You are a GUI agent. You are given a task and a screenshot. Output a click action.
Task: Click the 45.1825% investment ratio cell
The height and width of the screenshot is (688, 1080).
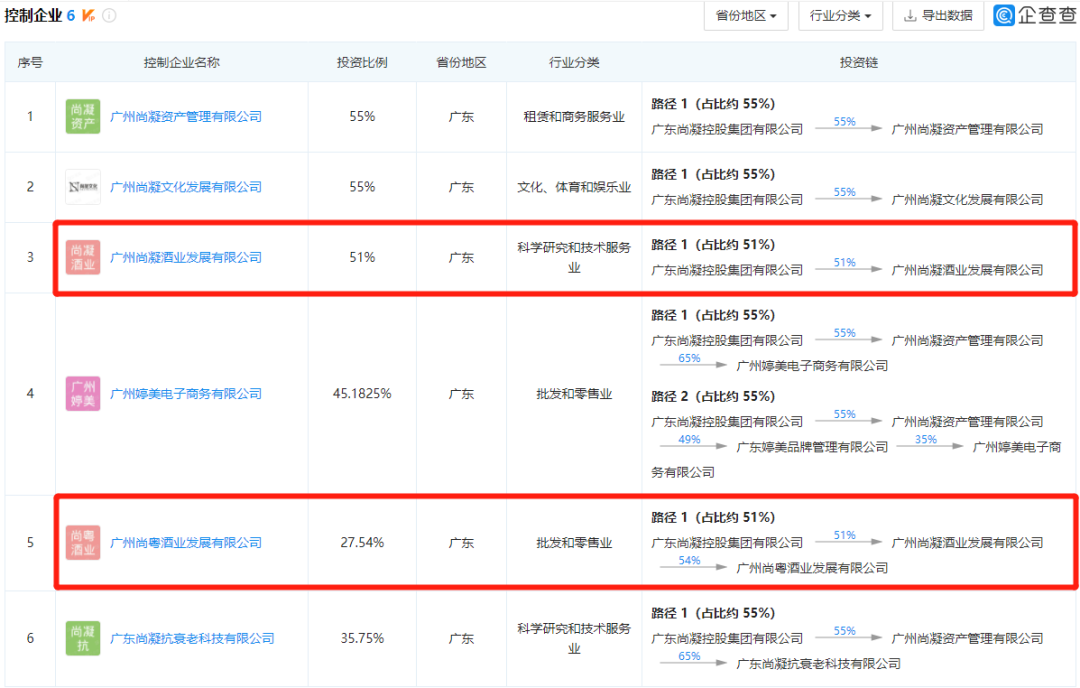pos(362,393)
